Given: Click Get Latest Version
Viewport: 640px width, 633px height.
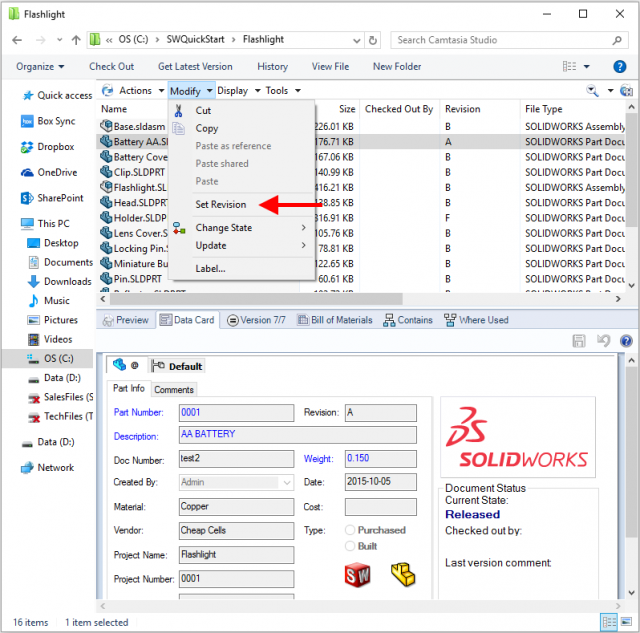Looking at the screenshot, I should [x=195, y=67].
